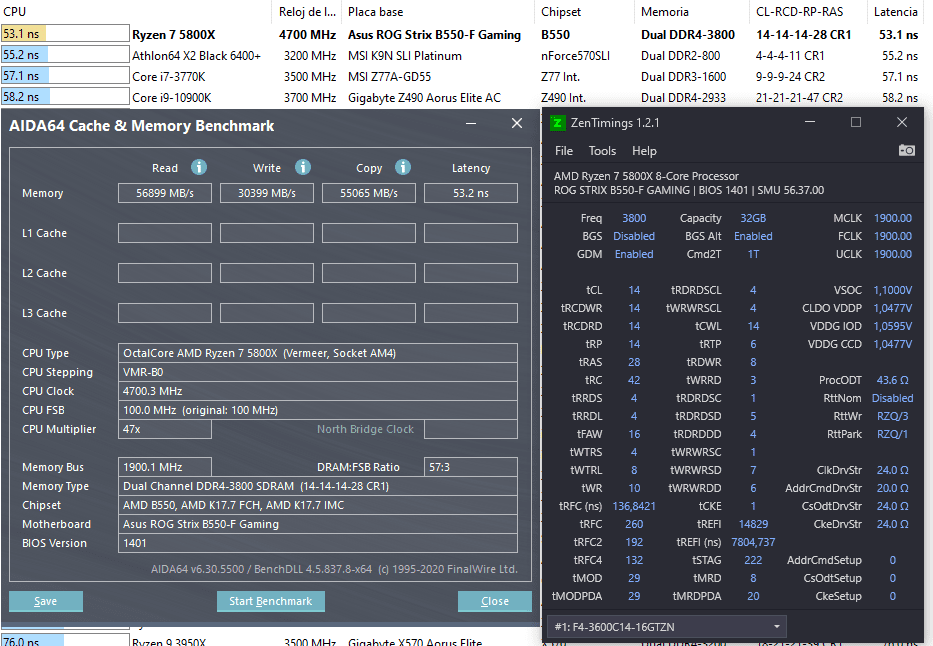Close the AIDA64 Cache & Memory Benchmark window

(x=516, y=123)
